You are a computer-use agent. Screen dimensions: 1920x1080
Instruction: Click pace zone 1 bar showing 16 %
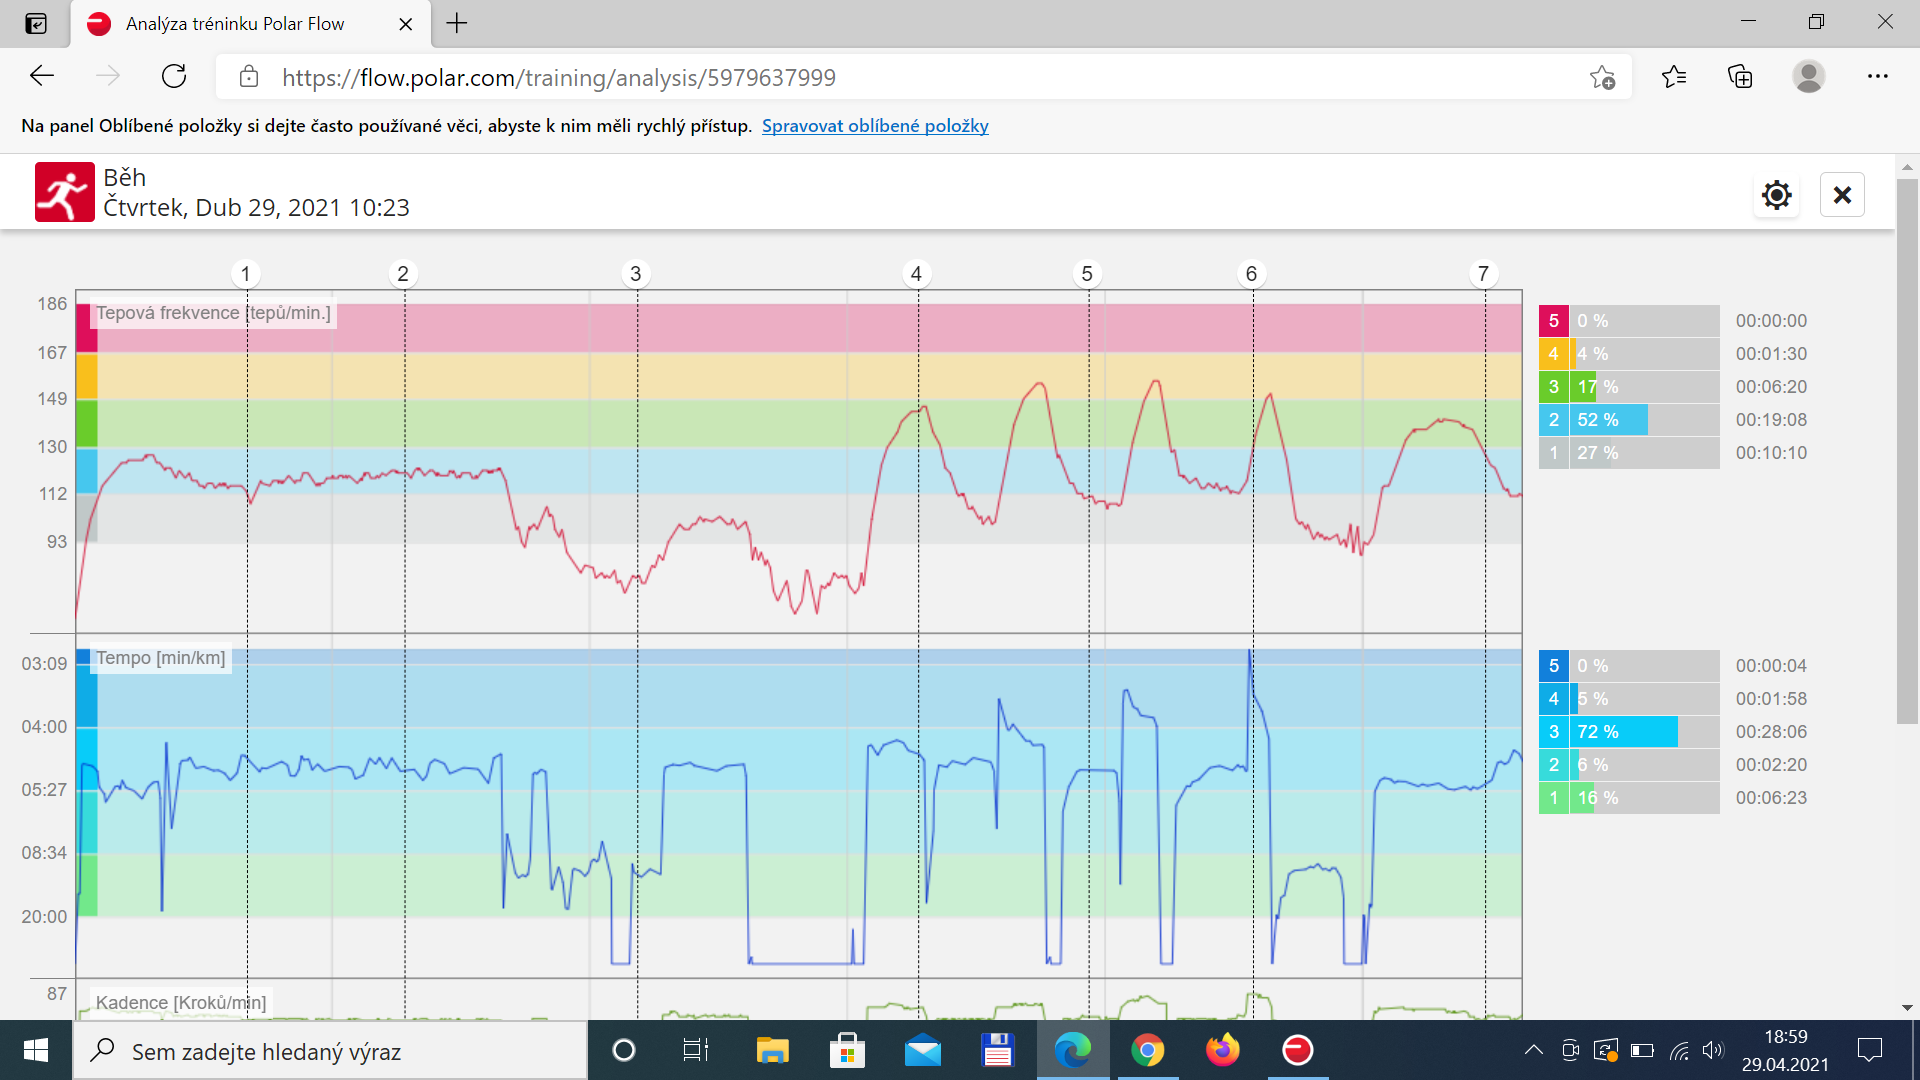point(1644,798)
